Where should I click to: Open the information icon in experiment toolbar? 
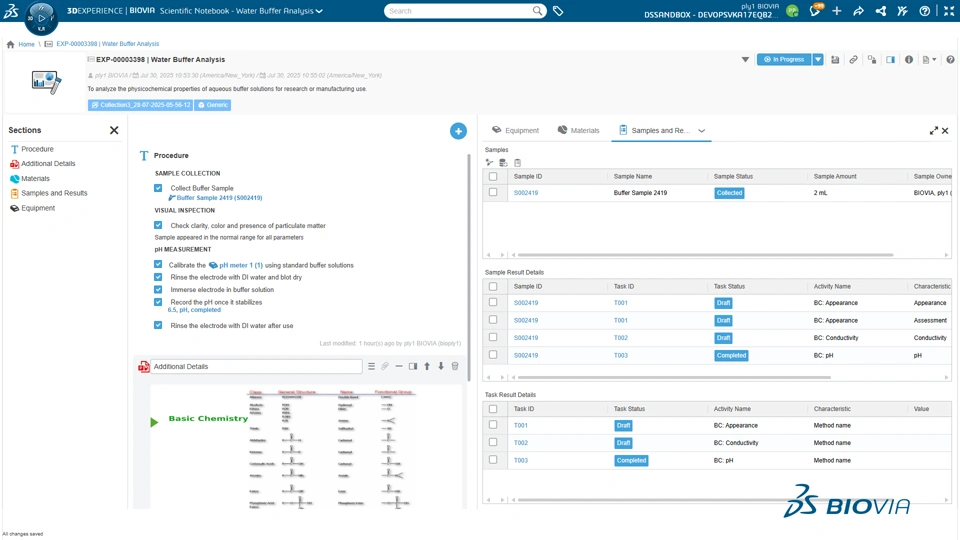(x=909, y=60)
